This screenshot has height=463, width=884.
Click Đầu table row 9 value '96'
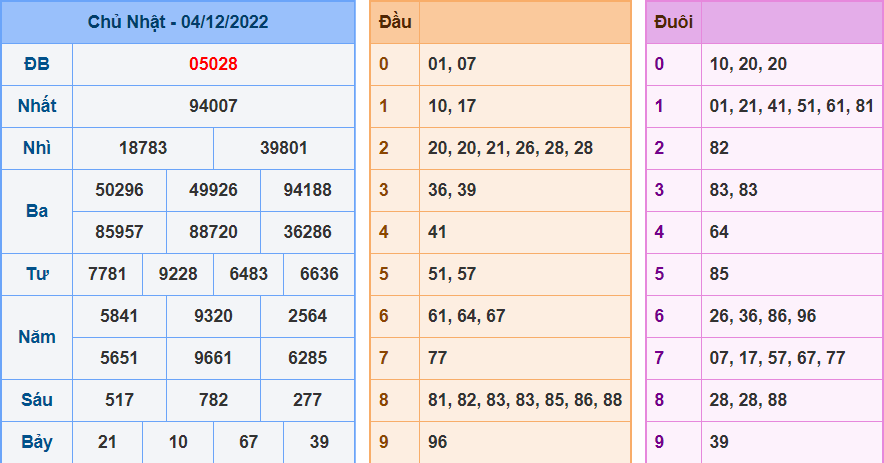pos(437,442)
